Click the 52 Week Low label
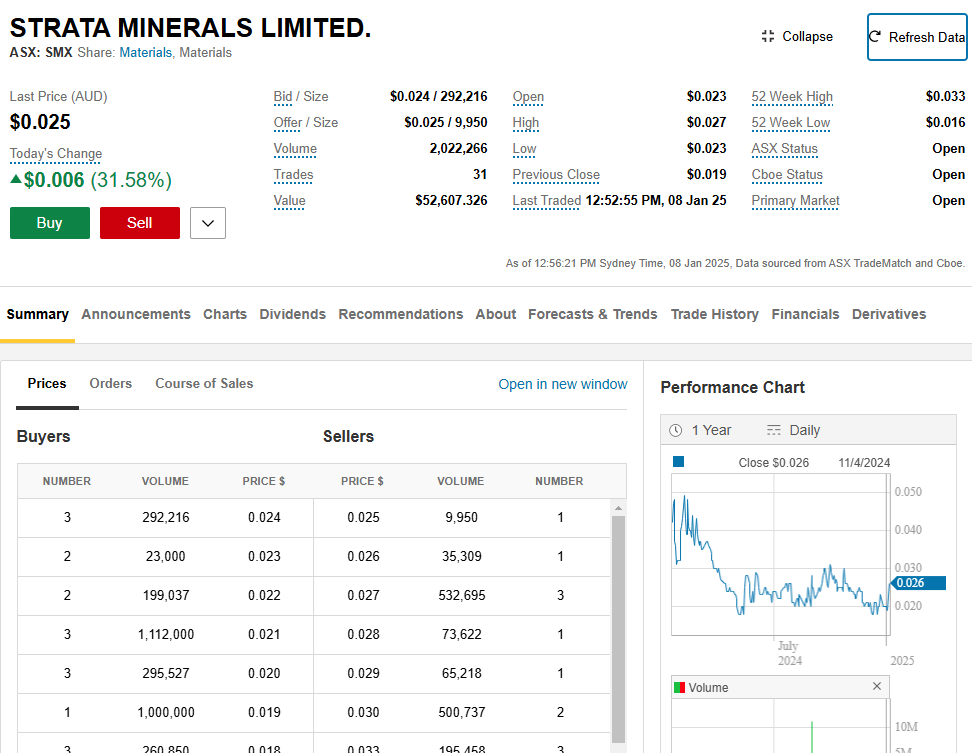This screenshot has height=753, width=972. click(791, 123)
